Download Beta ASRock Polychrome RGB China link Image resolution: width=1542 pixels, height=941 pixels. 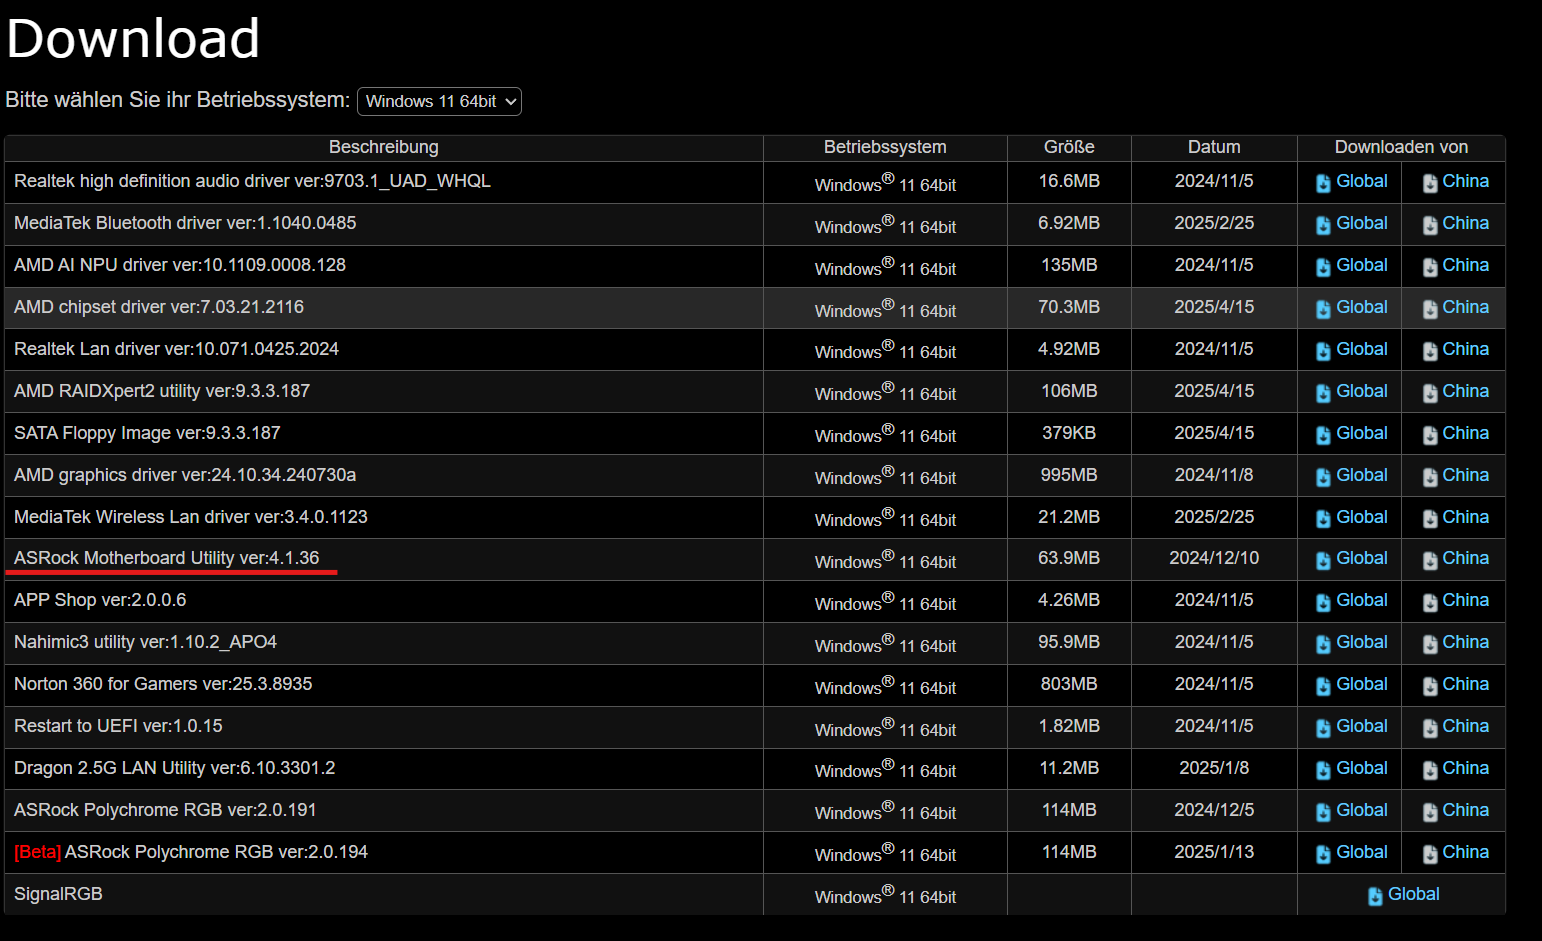1465,852
